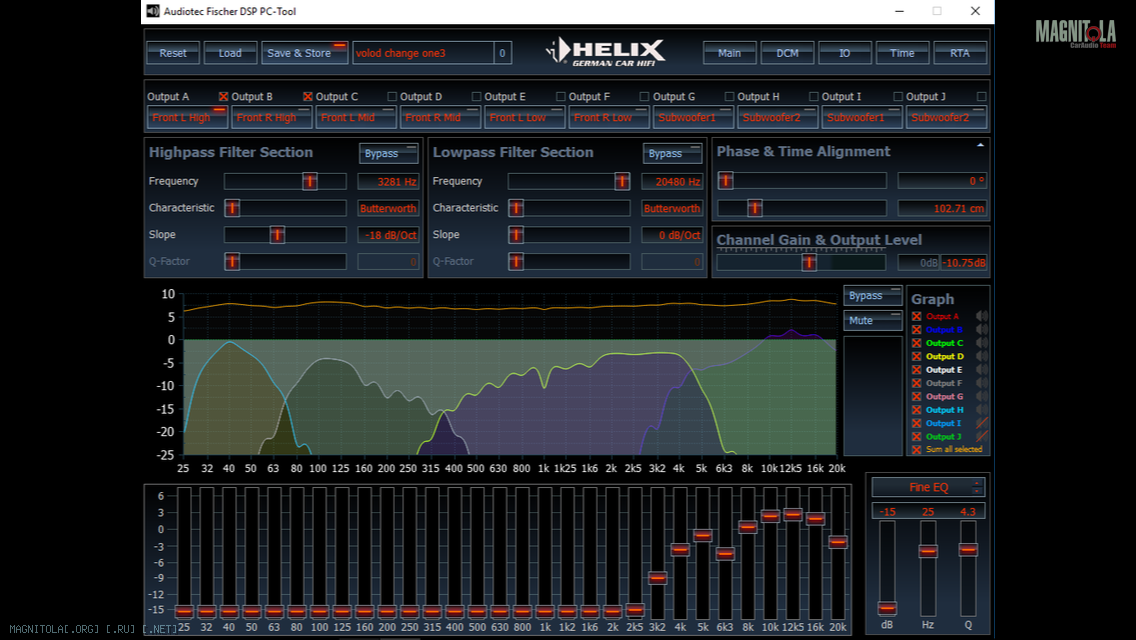
Task: Hide Output G curve in Graph list
Action: click(916, 396)
